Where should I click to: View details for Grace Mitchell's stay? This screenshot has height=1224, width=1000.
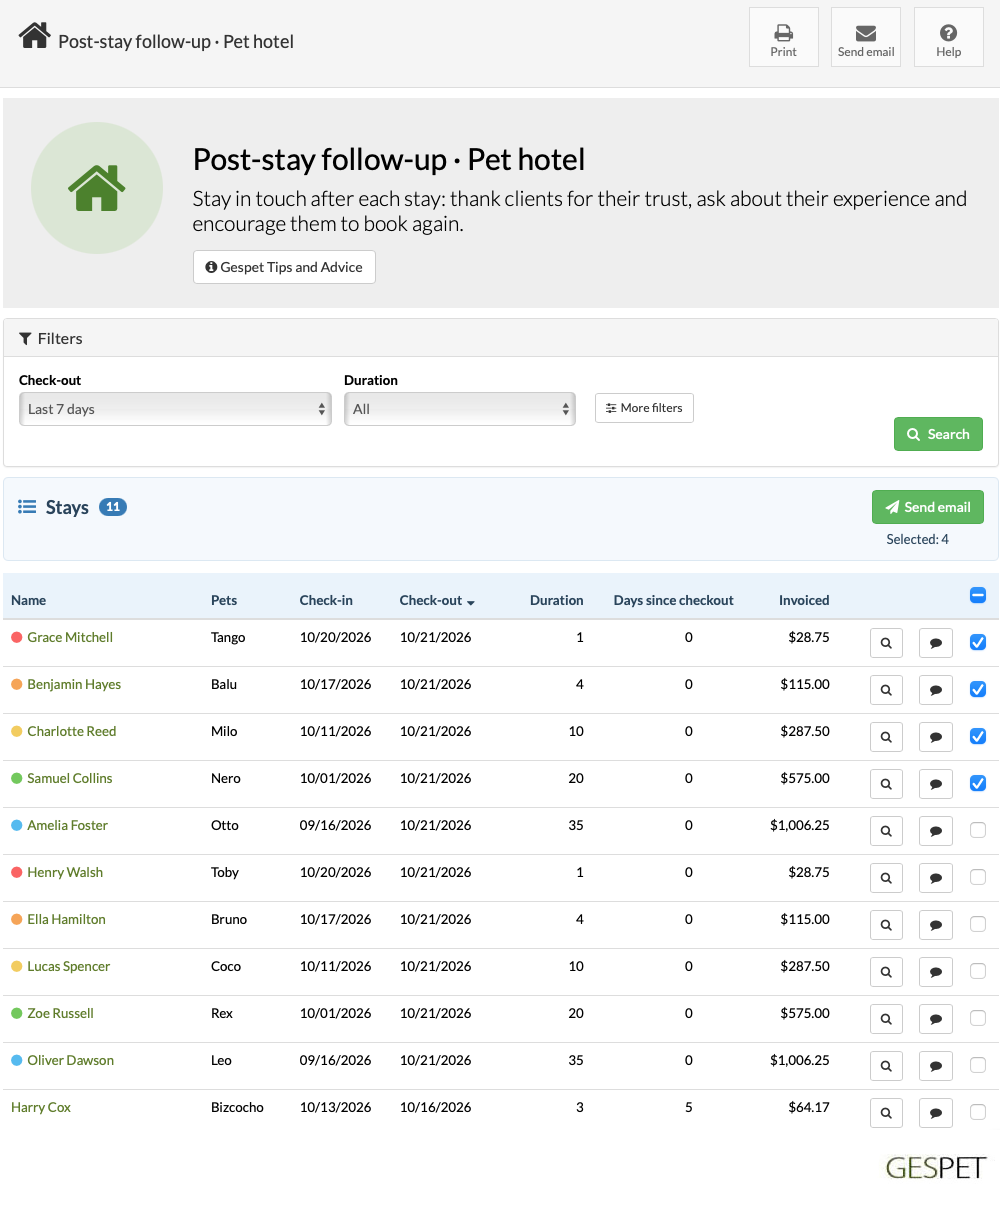pos(886,643)
